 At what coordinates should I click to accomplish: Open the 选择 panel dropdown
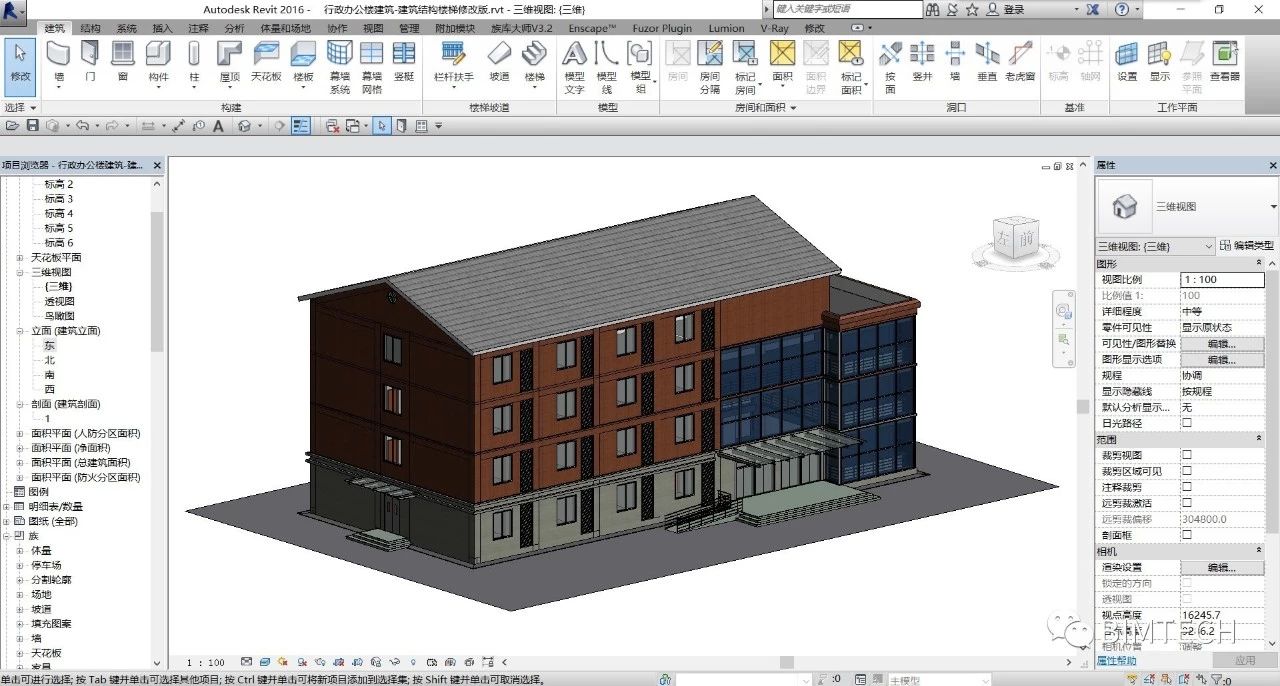pyautogui.click(x=20, y=107)
